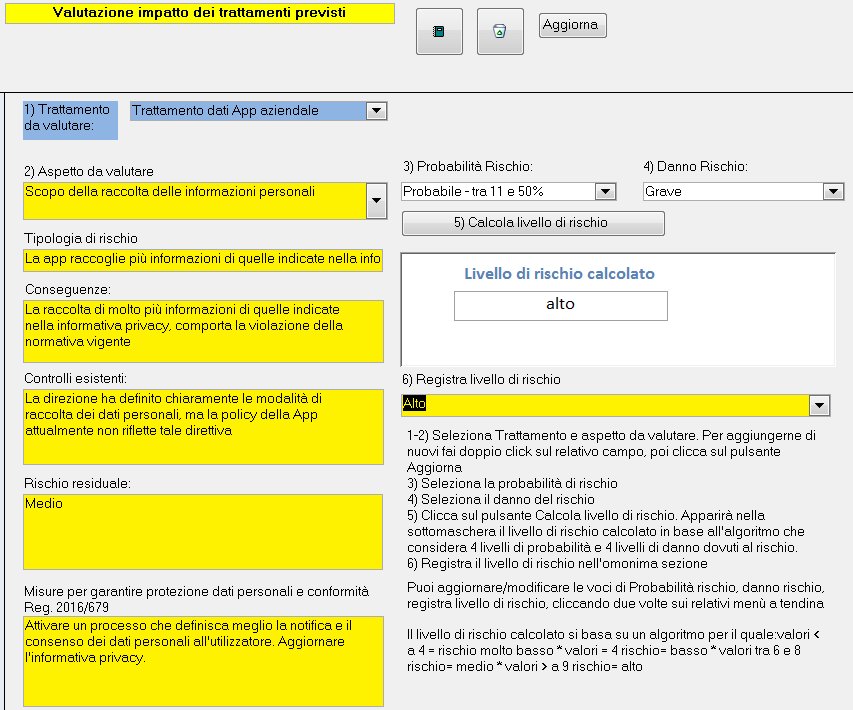Click the Misure per garantire protezione text area
The height and width of the screenshot is (710, 853).
pyautogui.click(x=203, y=660)
